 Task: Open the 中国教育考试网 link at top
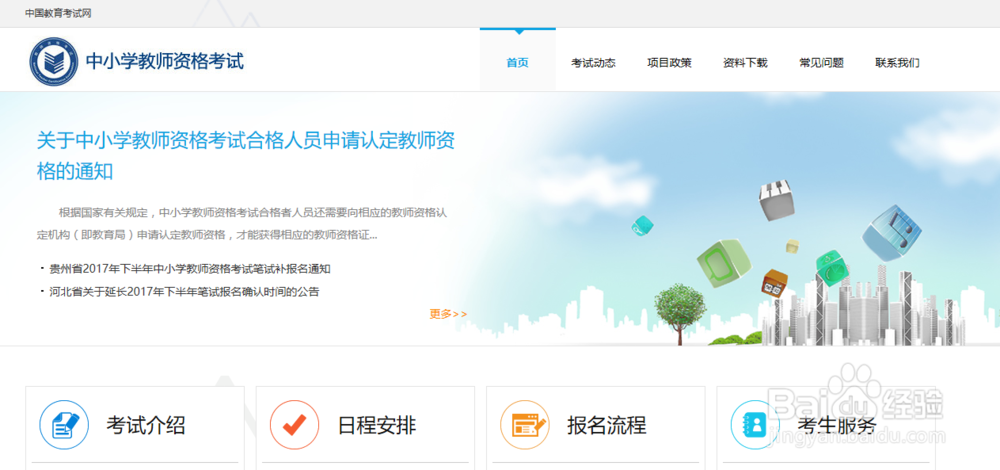(x=58, y=13)
